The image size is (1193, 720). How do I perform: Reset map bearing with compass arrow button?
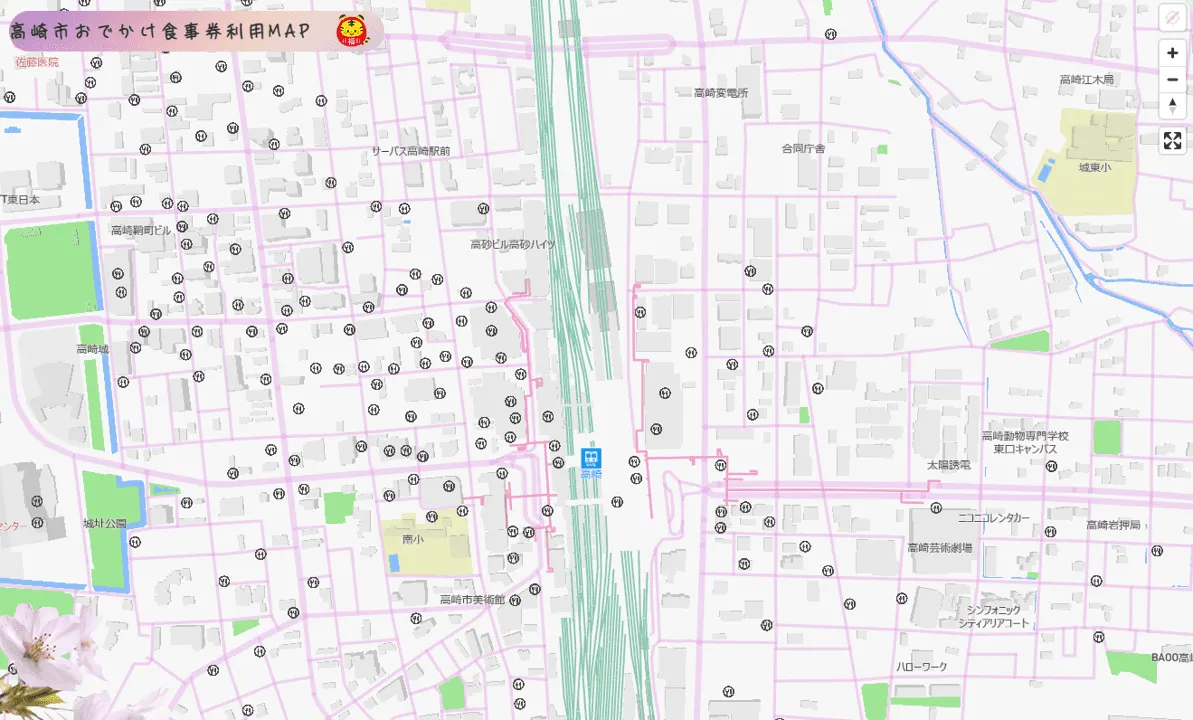(x=1172, y=105)
